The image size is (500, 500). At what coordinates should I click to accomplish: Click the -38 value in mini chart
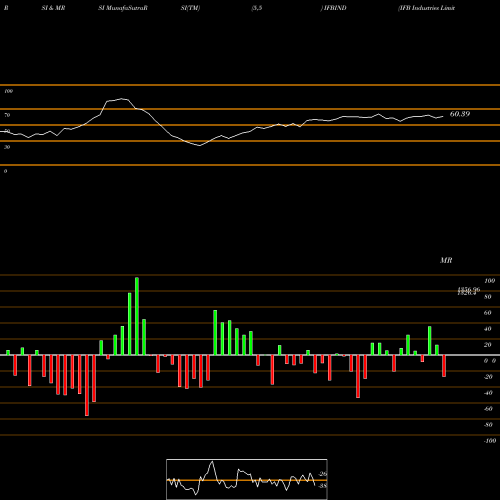[323, 486]
